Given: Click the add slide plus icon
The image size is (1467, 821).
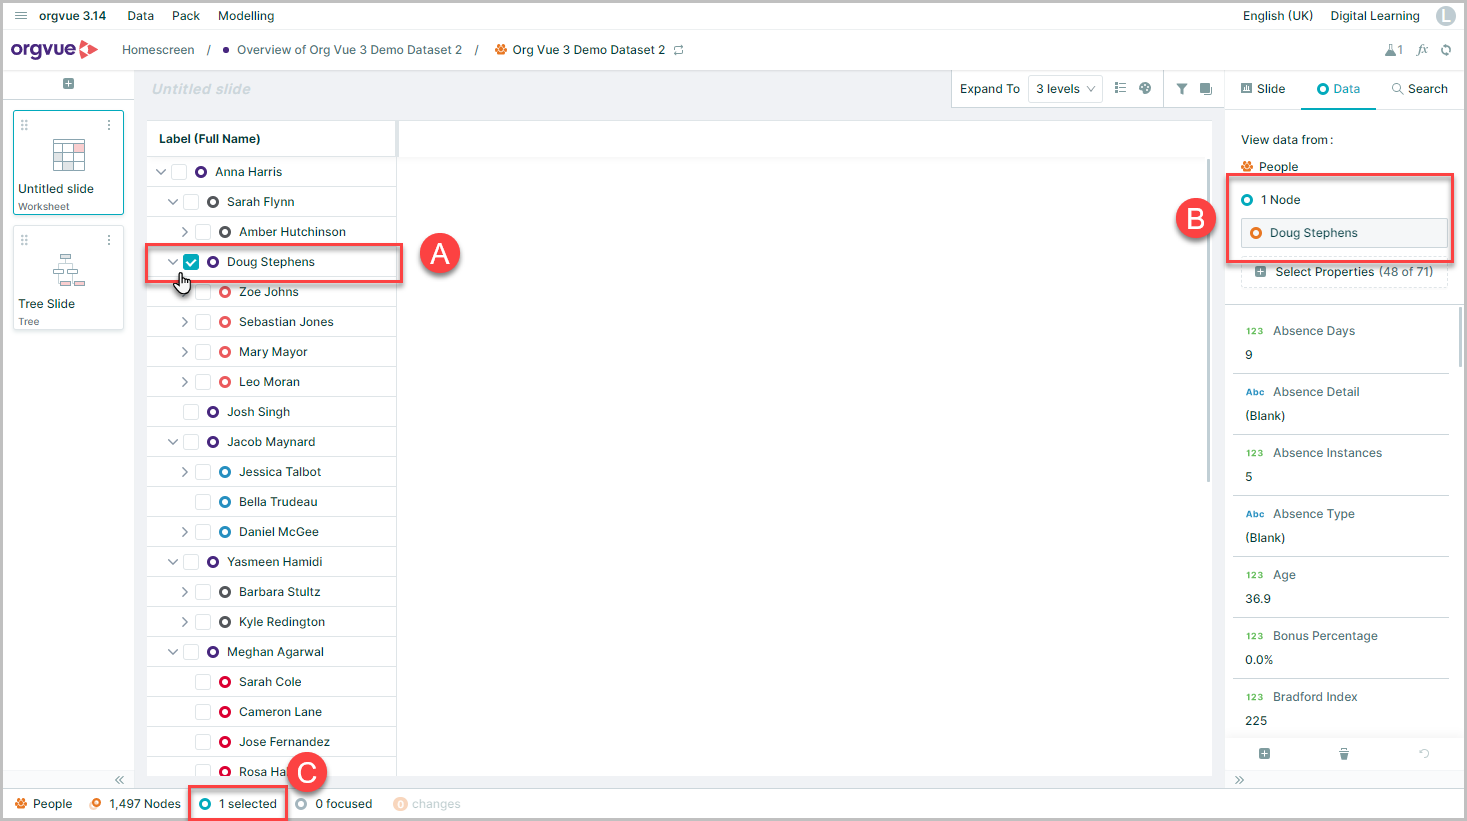Looking at the screenshot, I should click(68, 84).
